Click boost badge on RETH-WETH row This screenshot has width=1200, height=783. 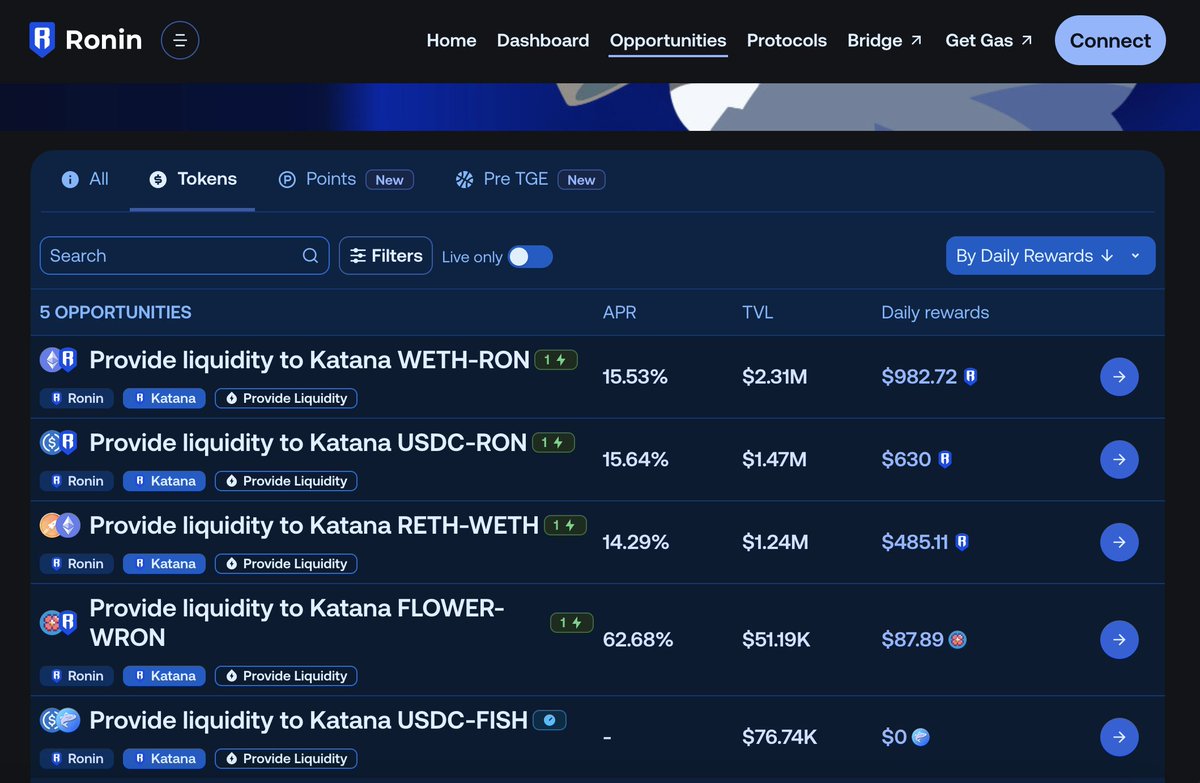tap(565, 525)
